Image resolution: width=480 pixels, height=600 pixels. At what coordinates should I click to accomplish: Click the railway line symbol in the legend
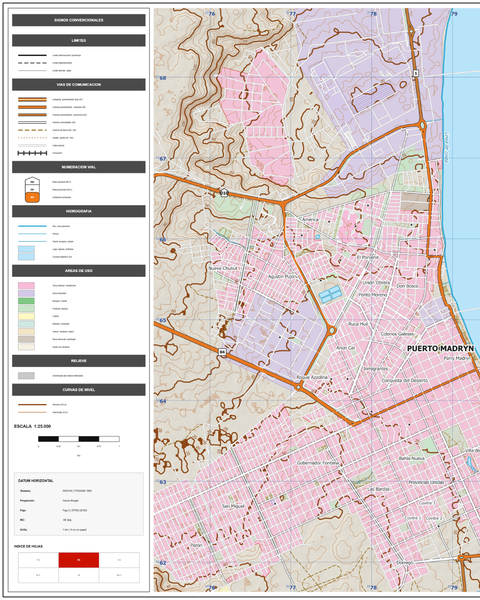tap(33, 153)
